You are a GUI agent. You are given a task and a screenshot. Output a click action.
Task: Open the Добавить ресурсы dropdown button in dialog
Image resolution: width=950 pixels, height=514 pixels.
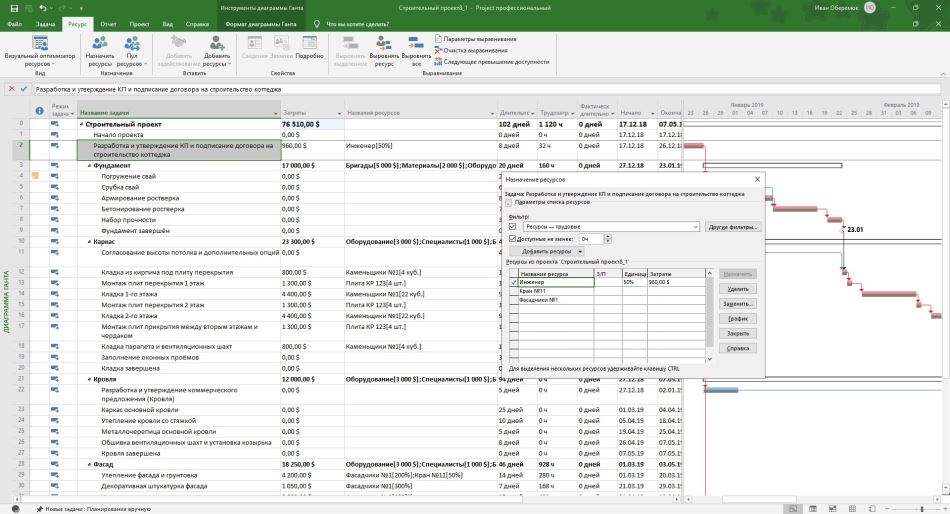point(546,251)
